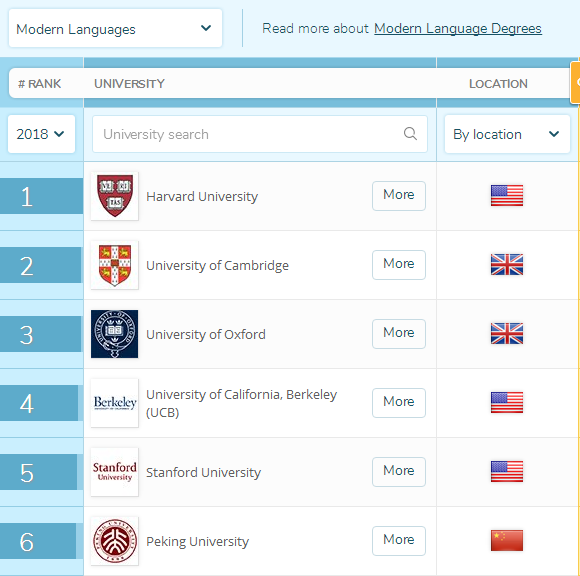
Task: Click the US flag in Stanford row
Action: coord(507,471)
